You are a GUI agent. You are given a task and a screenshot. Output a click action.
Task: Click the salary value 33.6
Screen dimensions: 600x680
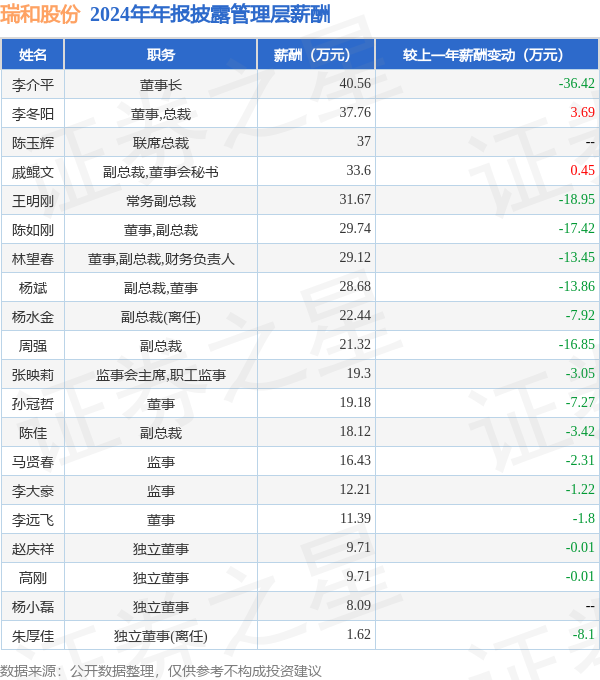[x=359, y=170]
